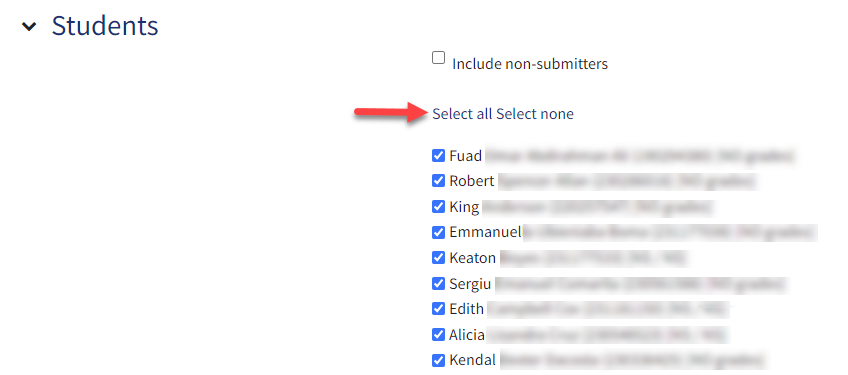Click the Keaton student name label
This screenshot has width=848, height=375.
[x=473, y=258]
